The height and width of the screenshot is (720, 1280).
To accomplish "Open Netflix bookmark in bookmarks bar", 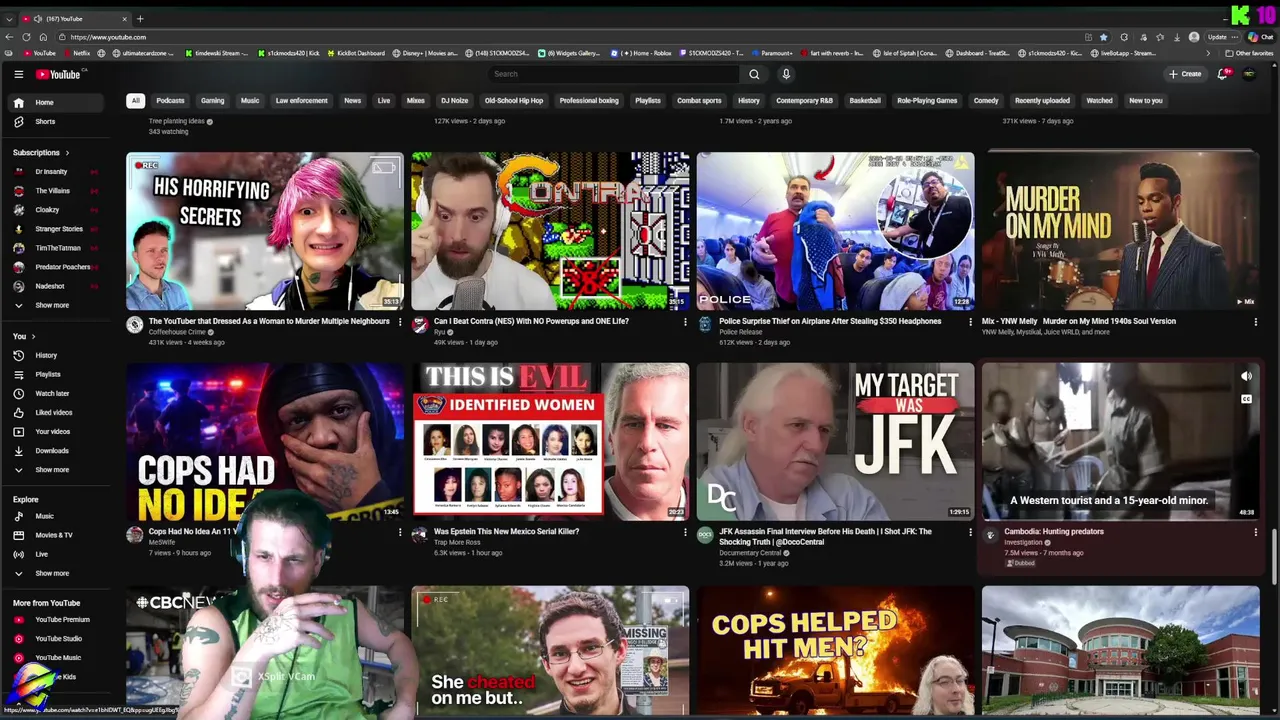I will (x=77, y=53).
